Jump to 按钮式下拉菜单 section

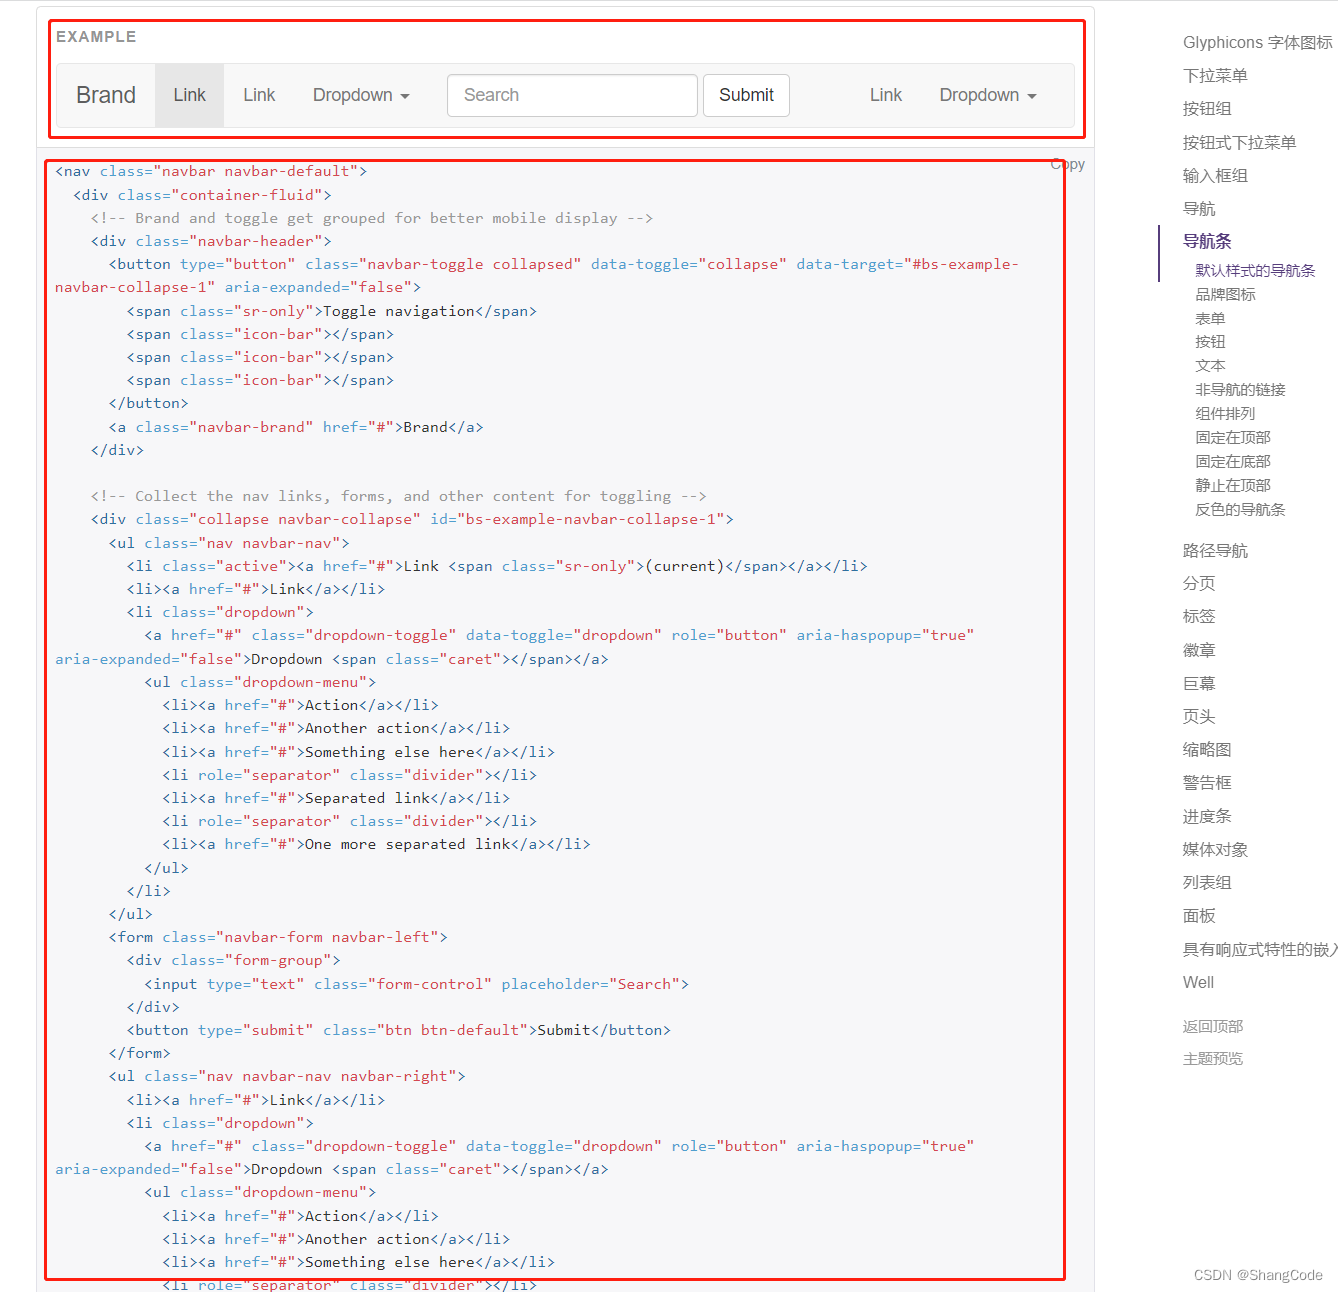tap(1239, 143)
